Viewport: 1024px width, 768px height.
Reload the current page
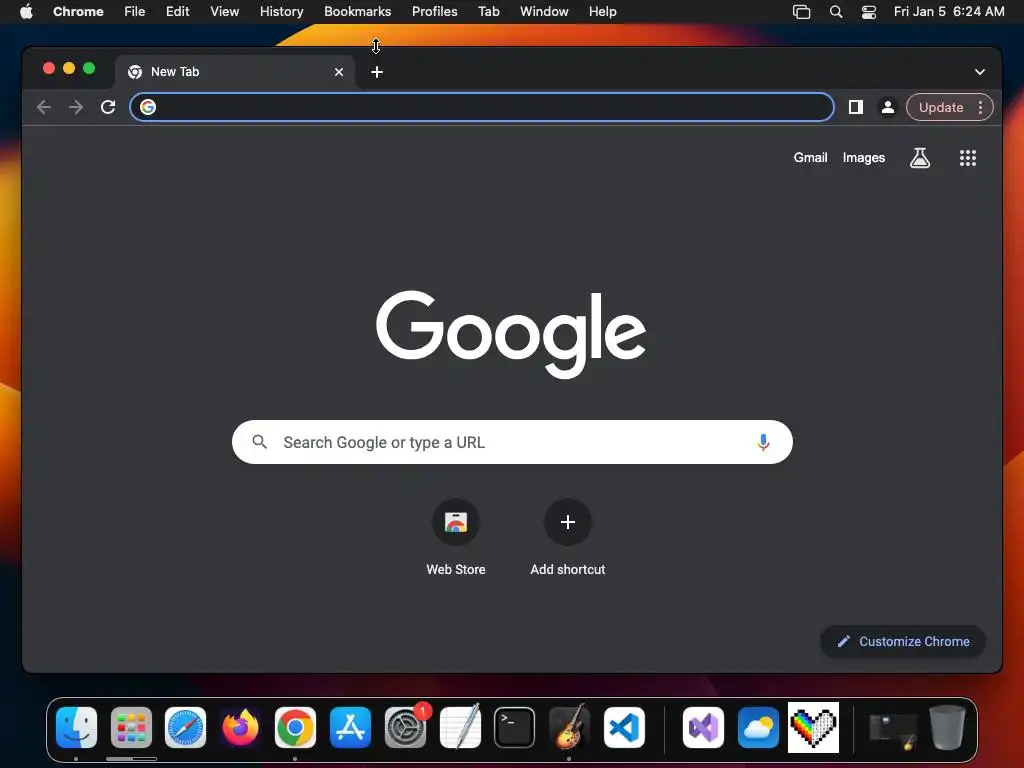click(108, 107)
